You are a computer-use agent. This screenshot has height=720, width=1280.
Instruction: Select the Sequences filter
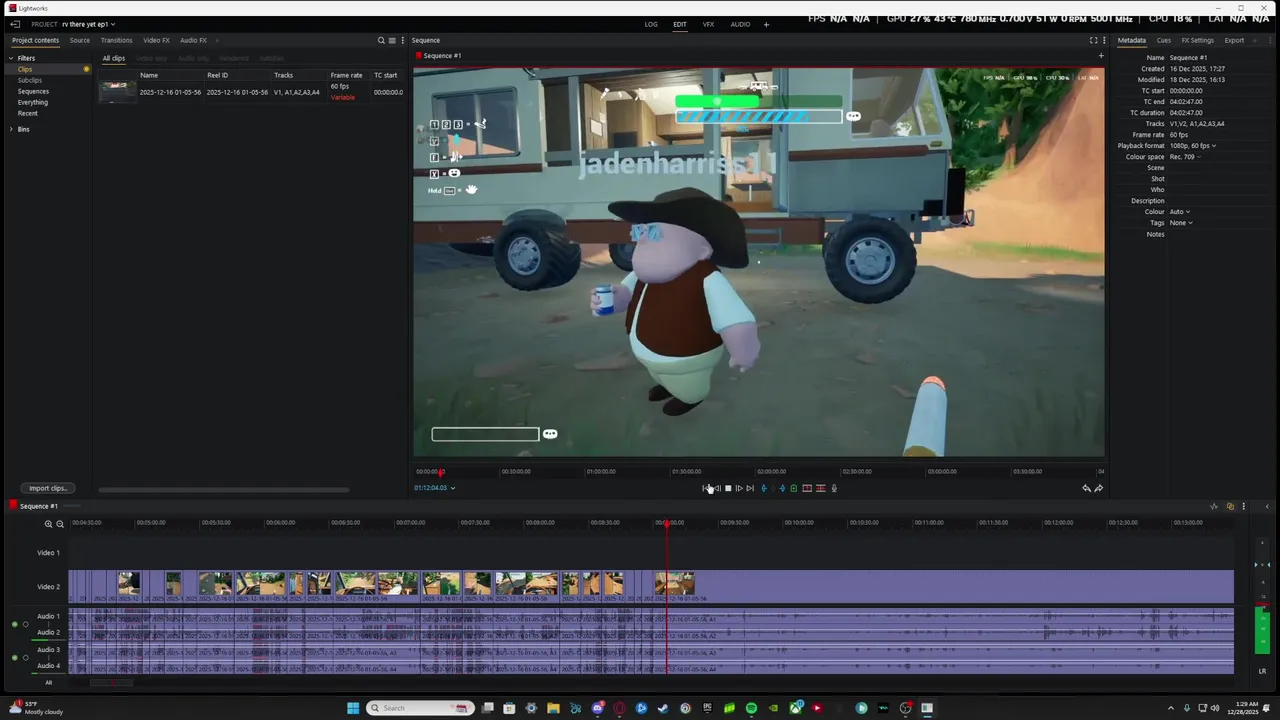pos(33,91)
